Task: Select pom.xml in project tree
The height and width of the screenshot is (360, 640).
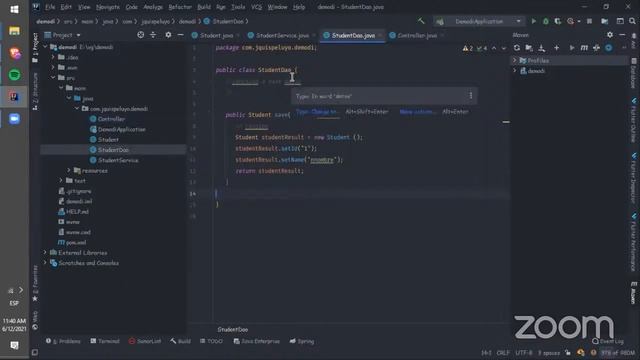Action: click(76, 242)
